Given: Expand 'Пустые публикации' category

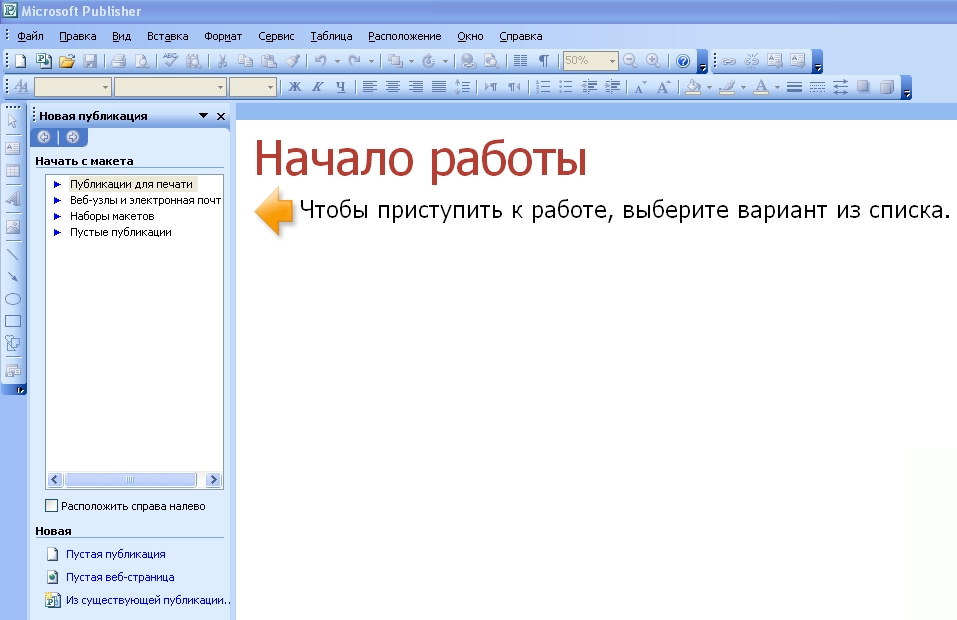Looking at the screenshot, I should click(57, 232).
